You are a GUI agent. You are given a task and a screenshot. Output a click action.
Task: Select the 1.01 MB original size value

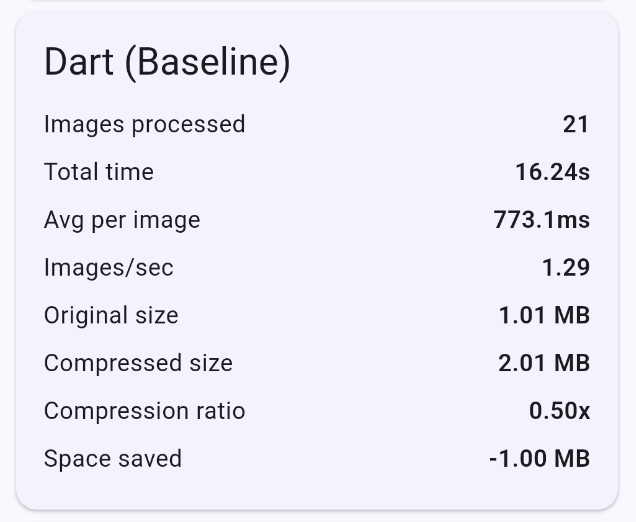(x=544, y=316)
